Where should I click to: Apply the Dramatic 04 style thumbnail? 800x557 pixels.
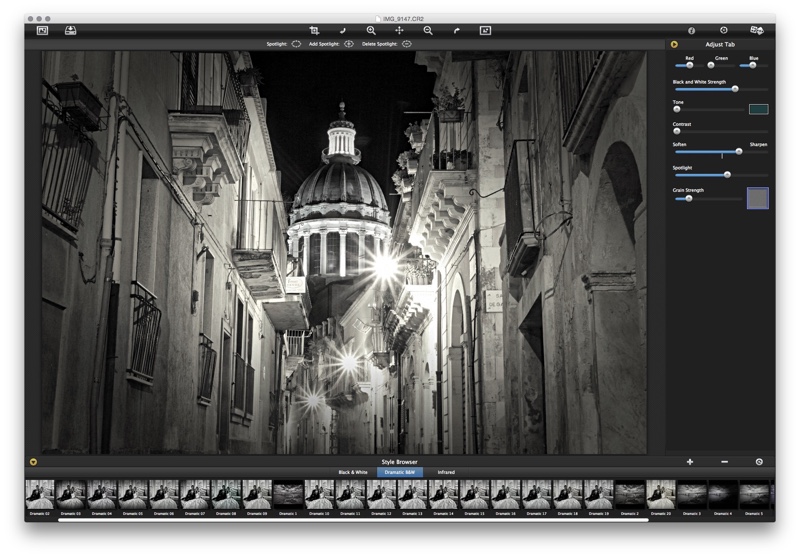pyautogui.click(x=102, y=495)
